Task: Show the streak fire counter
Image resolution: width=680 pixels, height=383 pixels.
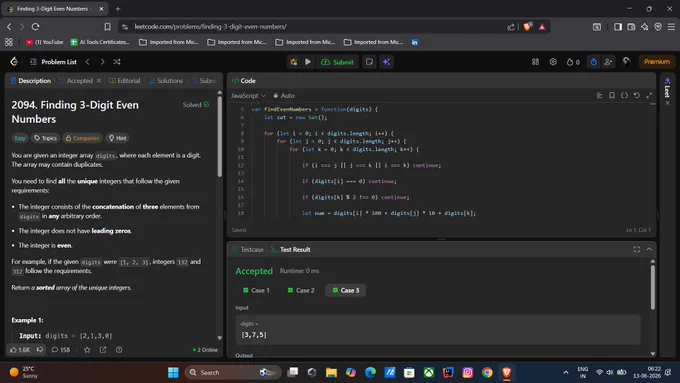Action: [x=573, y=62]
